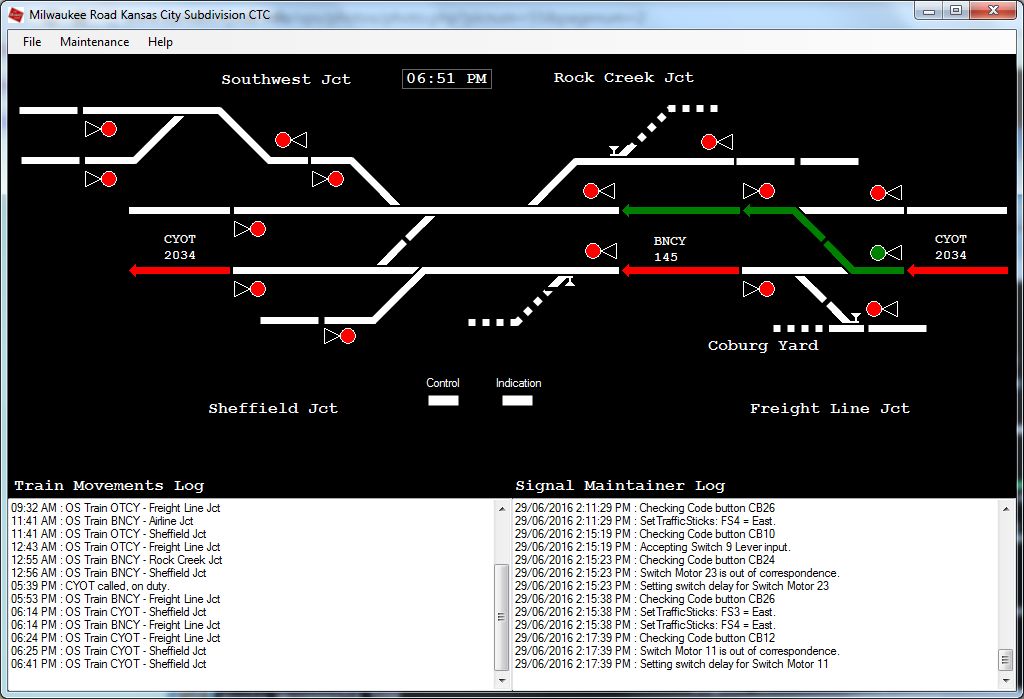This screenshot has width=1024, height=699.
Task: Select the 09:32 AM OS Train OTCY entry
Action: tap(116, 508)
